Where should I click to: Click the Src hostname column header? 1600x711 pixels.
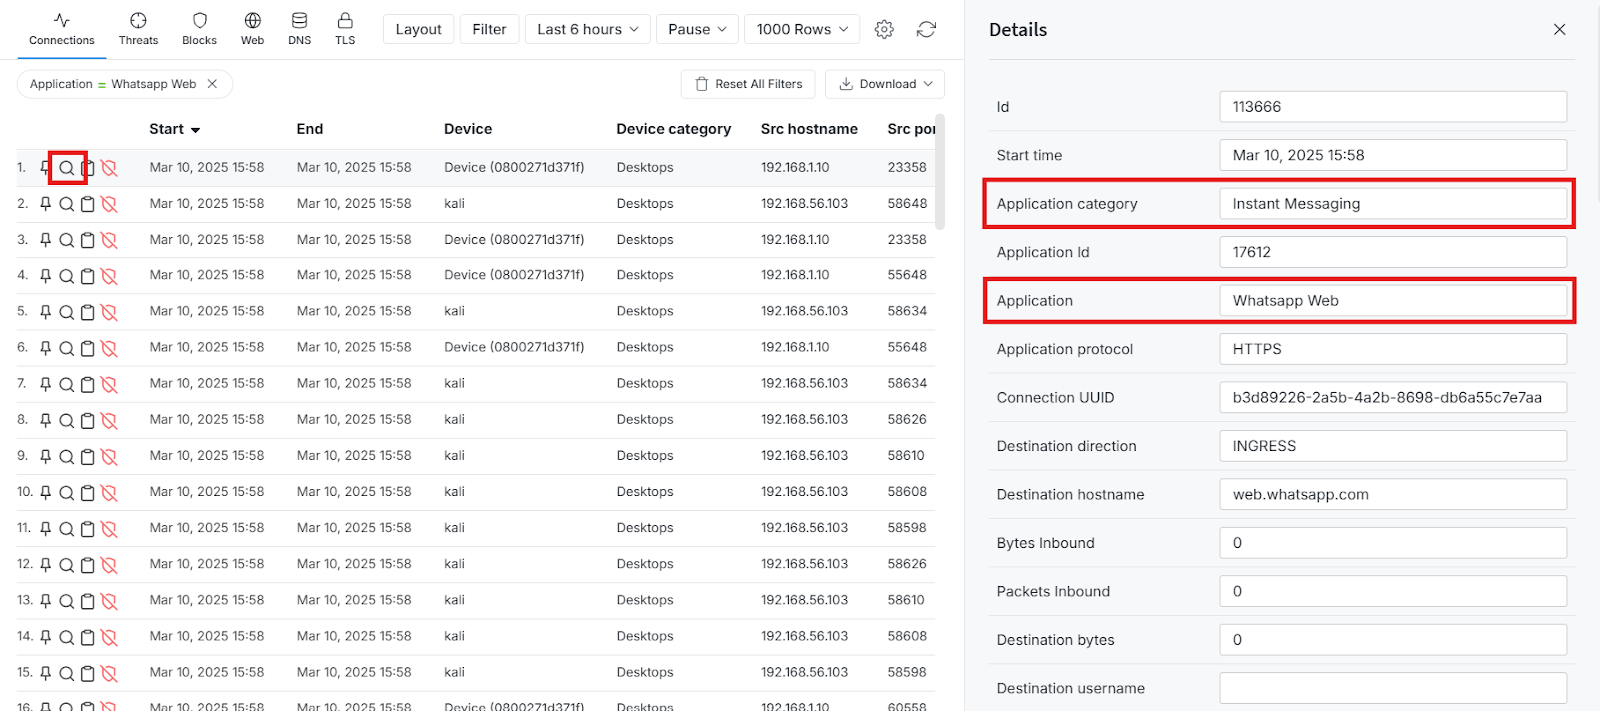click(x=809, y=129)
